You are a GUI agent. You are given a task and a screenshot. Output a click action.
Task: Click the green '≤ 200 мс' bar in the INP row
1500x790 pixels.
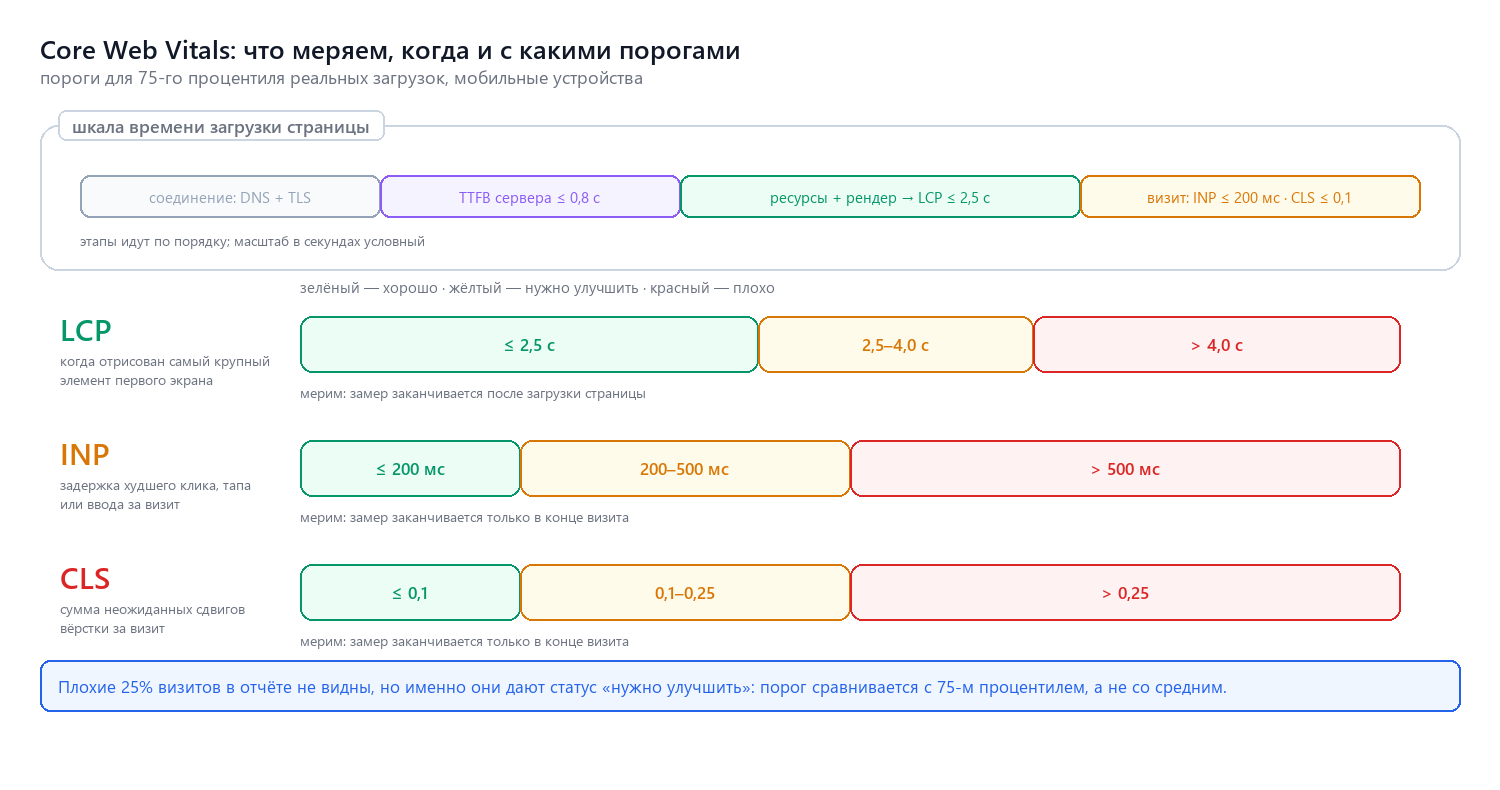(410, 469)
